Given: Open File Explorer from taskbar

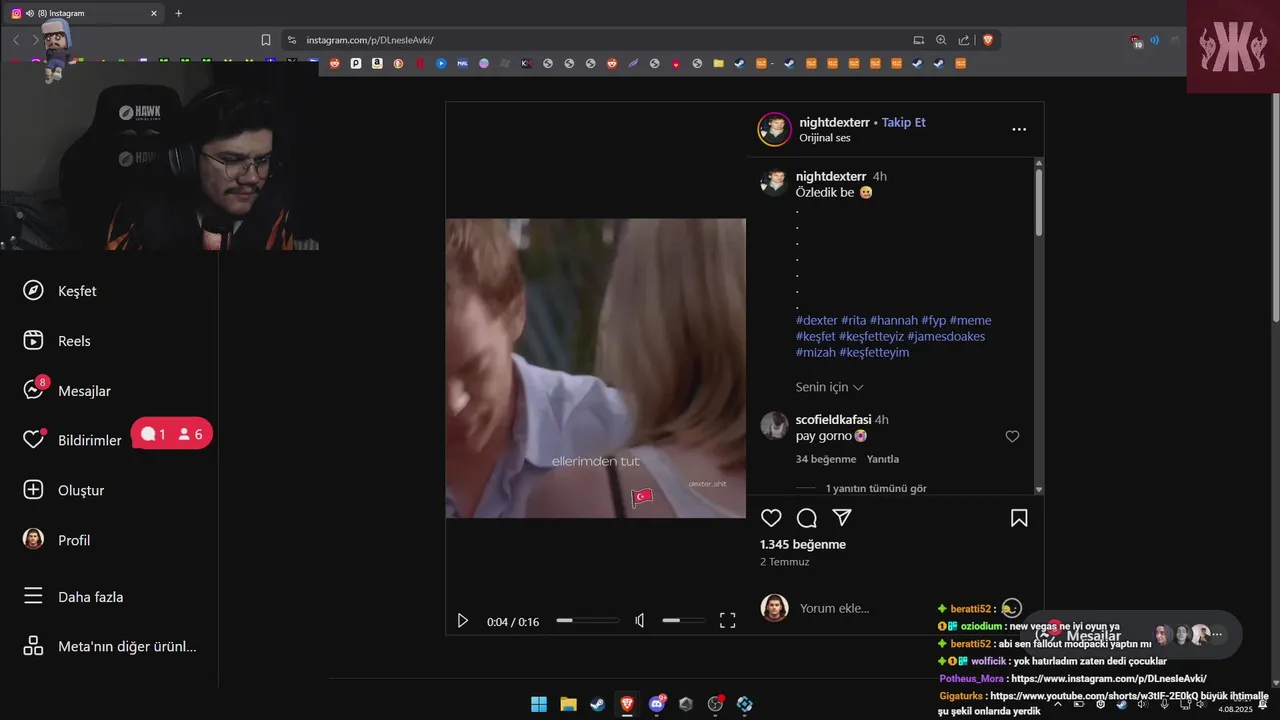Looking at the screenshot, I should pyautogui.click(x=568, y=704).
